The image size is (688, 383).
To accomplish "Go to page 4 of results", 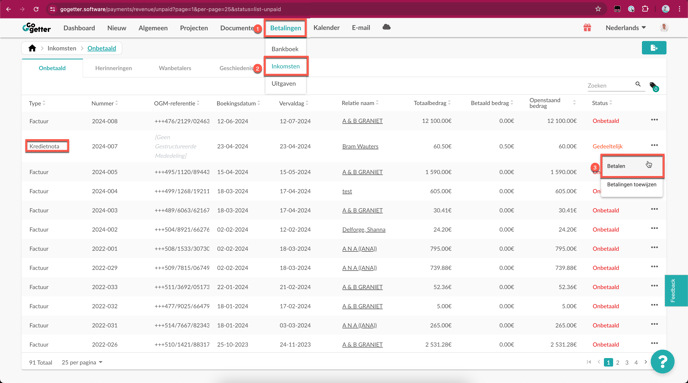I will (636, 362).
